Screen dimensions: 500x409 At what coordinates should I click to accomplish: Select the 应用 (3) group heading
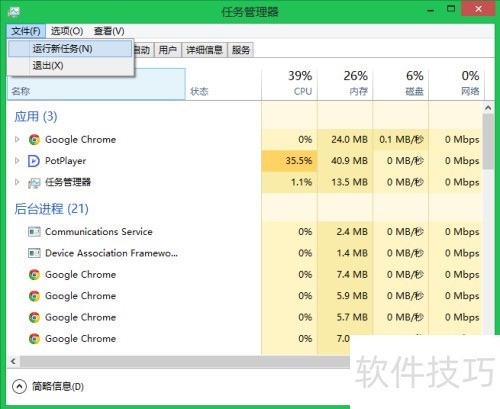pos(36,117)
